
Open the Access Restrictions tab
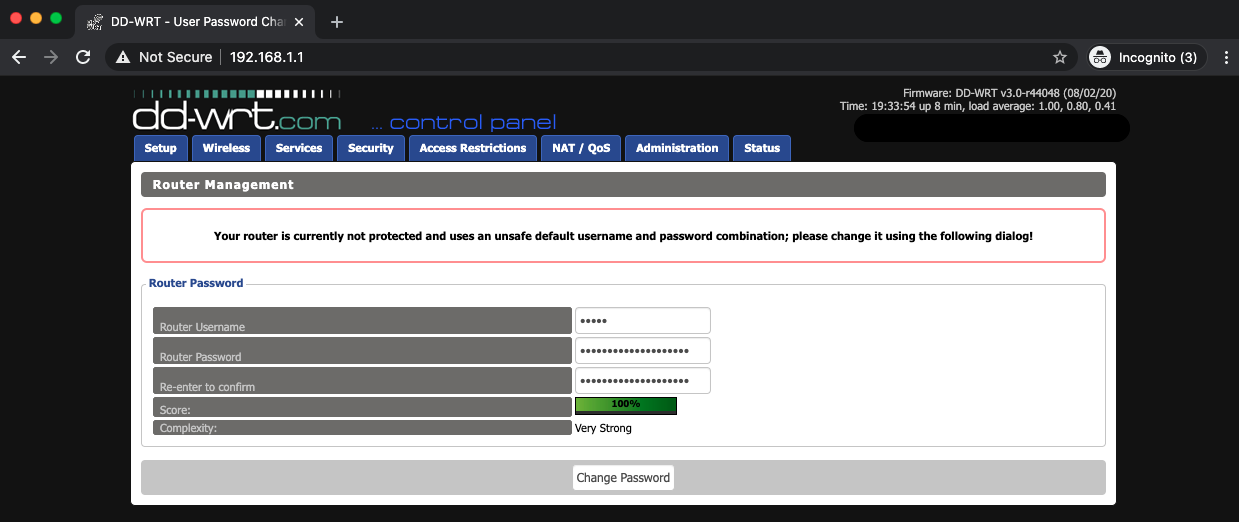point(473,148)
